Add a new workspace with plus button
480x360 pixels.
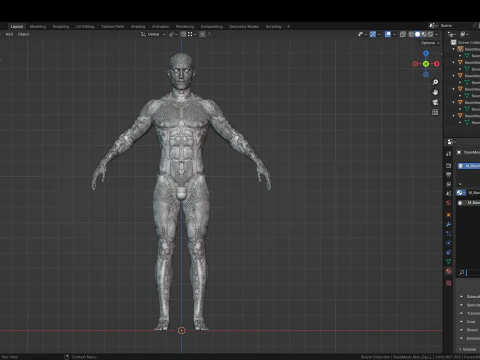click(288, 26)
